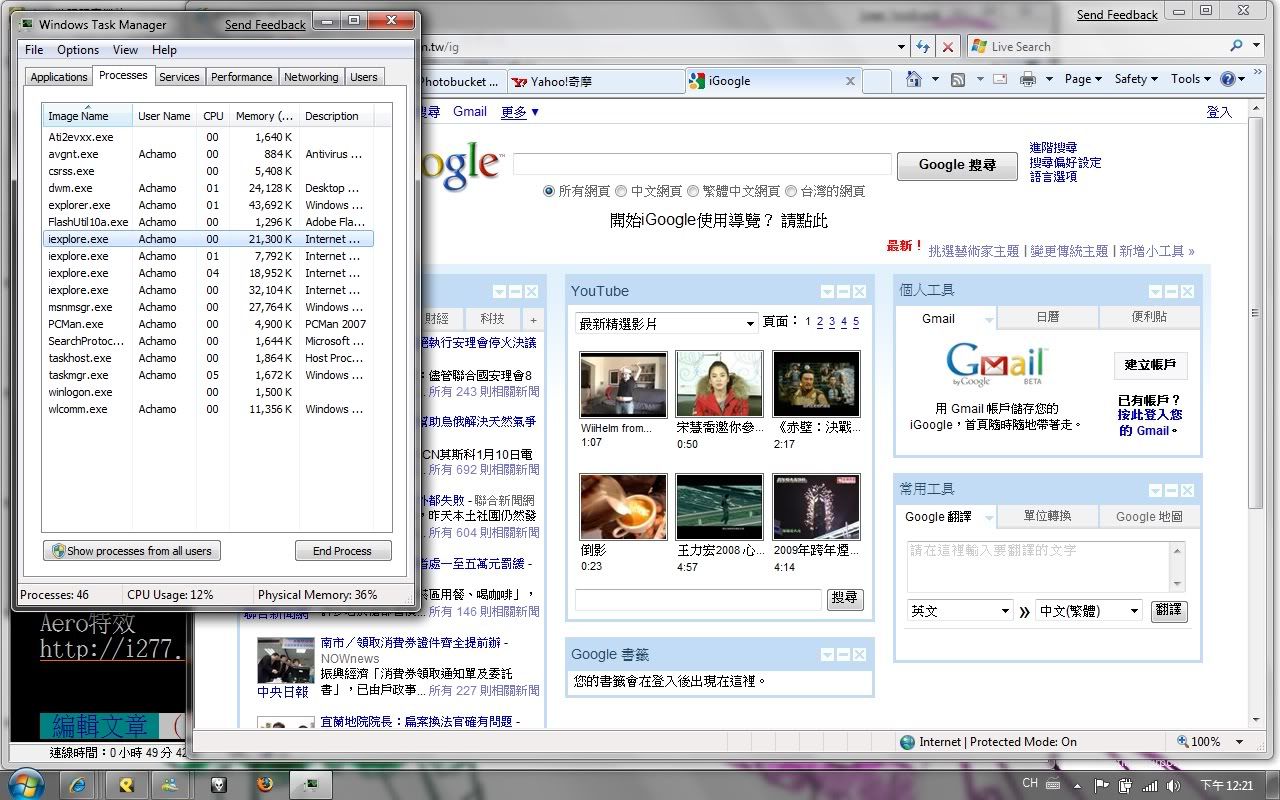
Task: Click the 宋慧喬 video thumbnail
Action: point(719,384)
